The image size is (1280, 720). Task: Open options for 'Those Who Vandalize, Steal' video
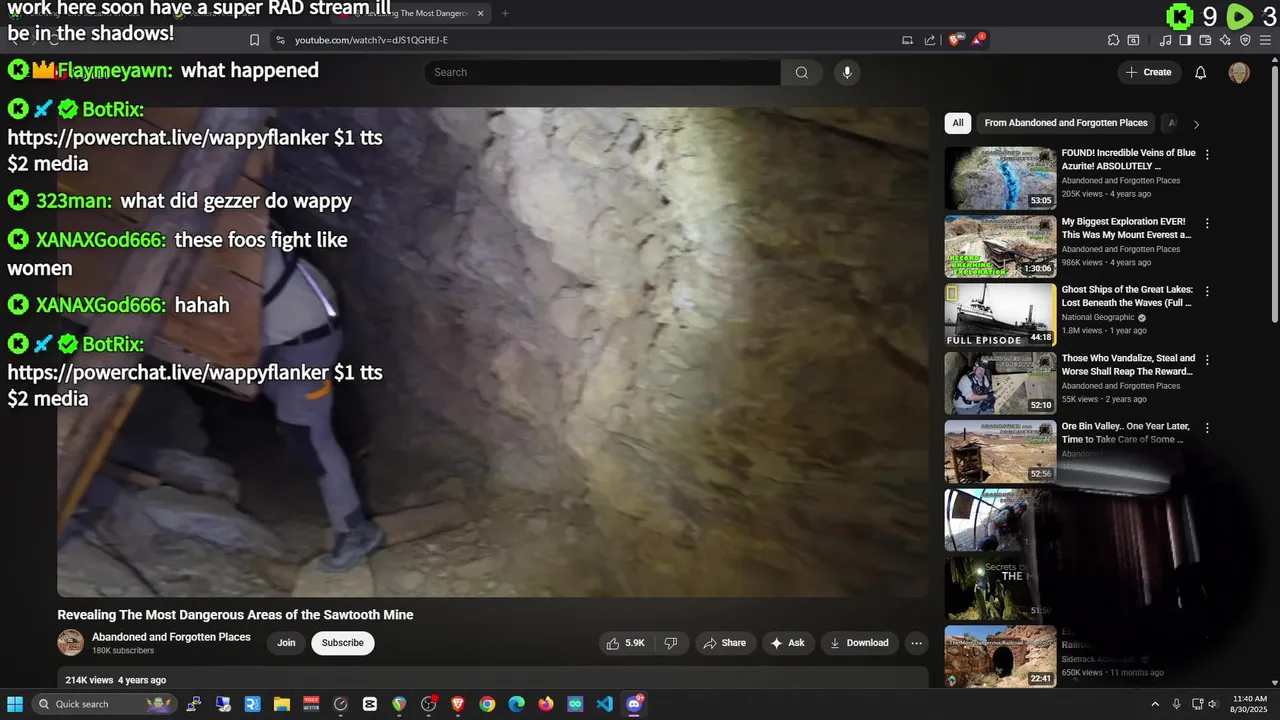tap(1207, 359)
